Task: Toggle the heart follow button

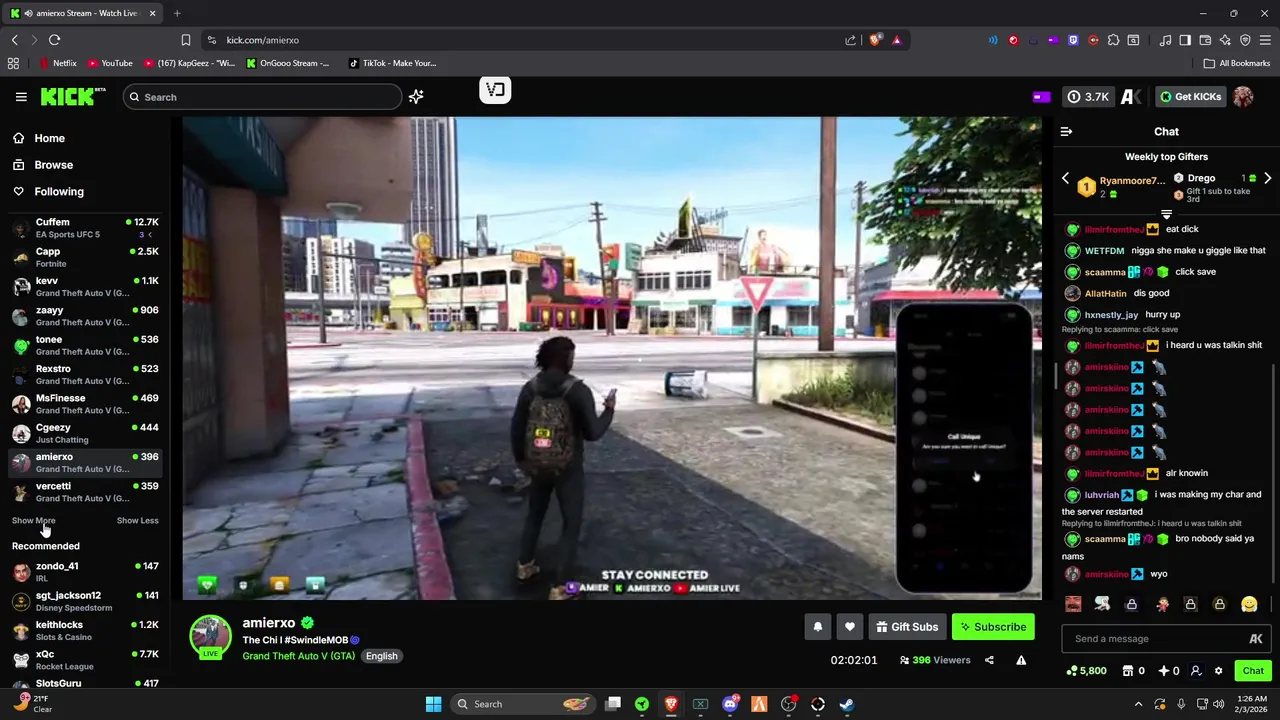Action: (850, 627)
